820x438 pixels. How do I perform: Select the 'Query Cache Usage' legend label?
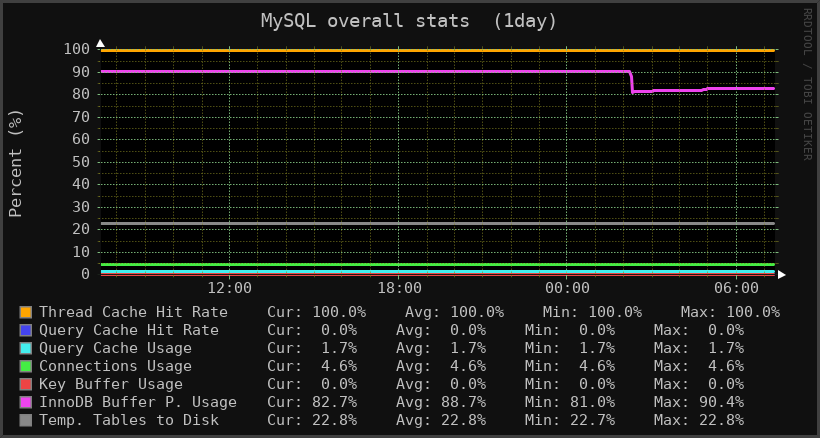coord(115,348)
